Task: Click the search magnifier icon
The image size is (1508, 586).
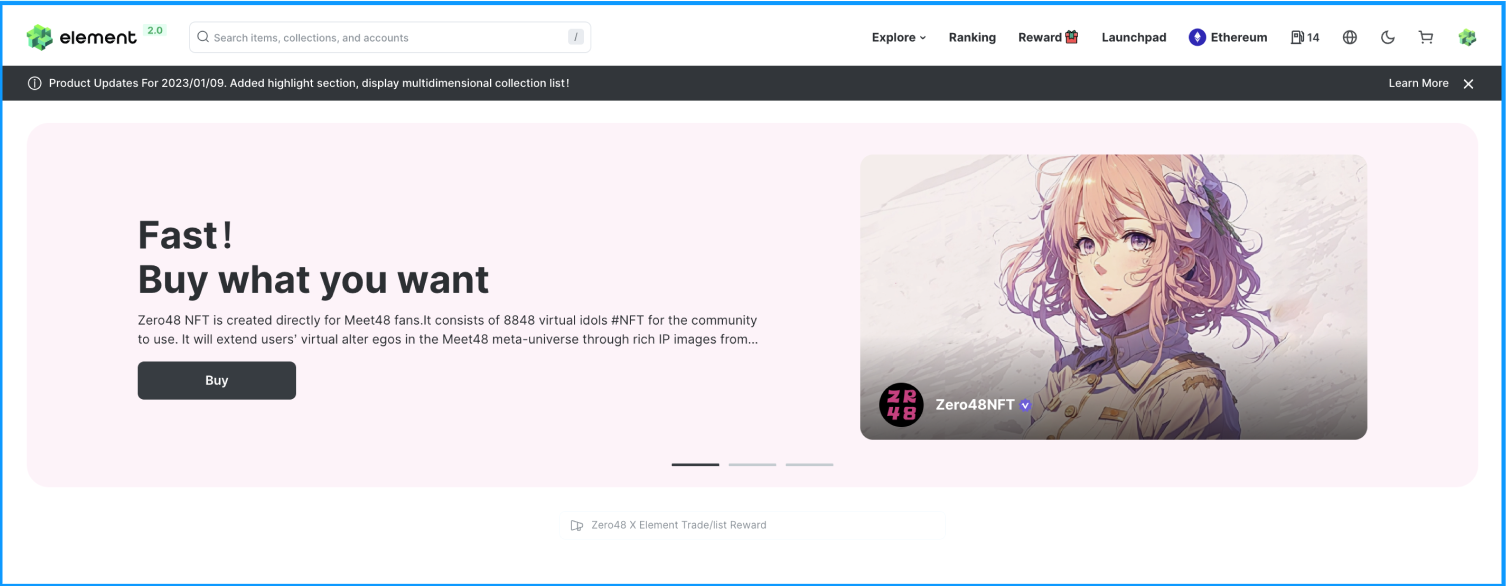Action: point(203,37)
